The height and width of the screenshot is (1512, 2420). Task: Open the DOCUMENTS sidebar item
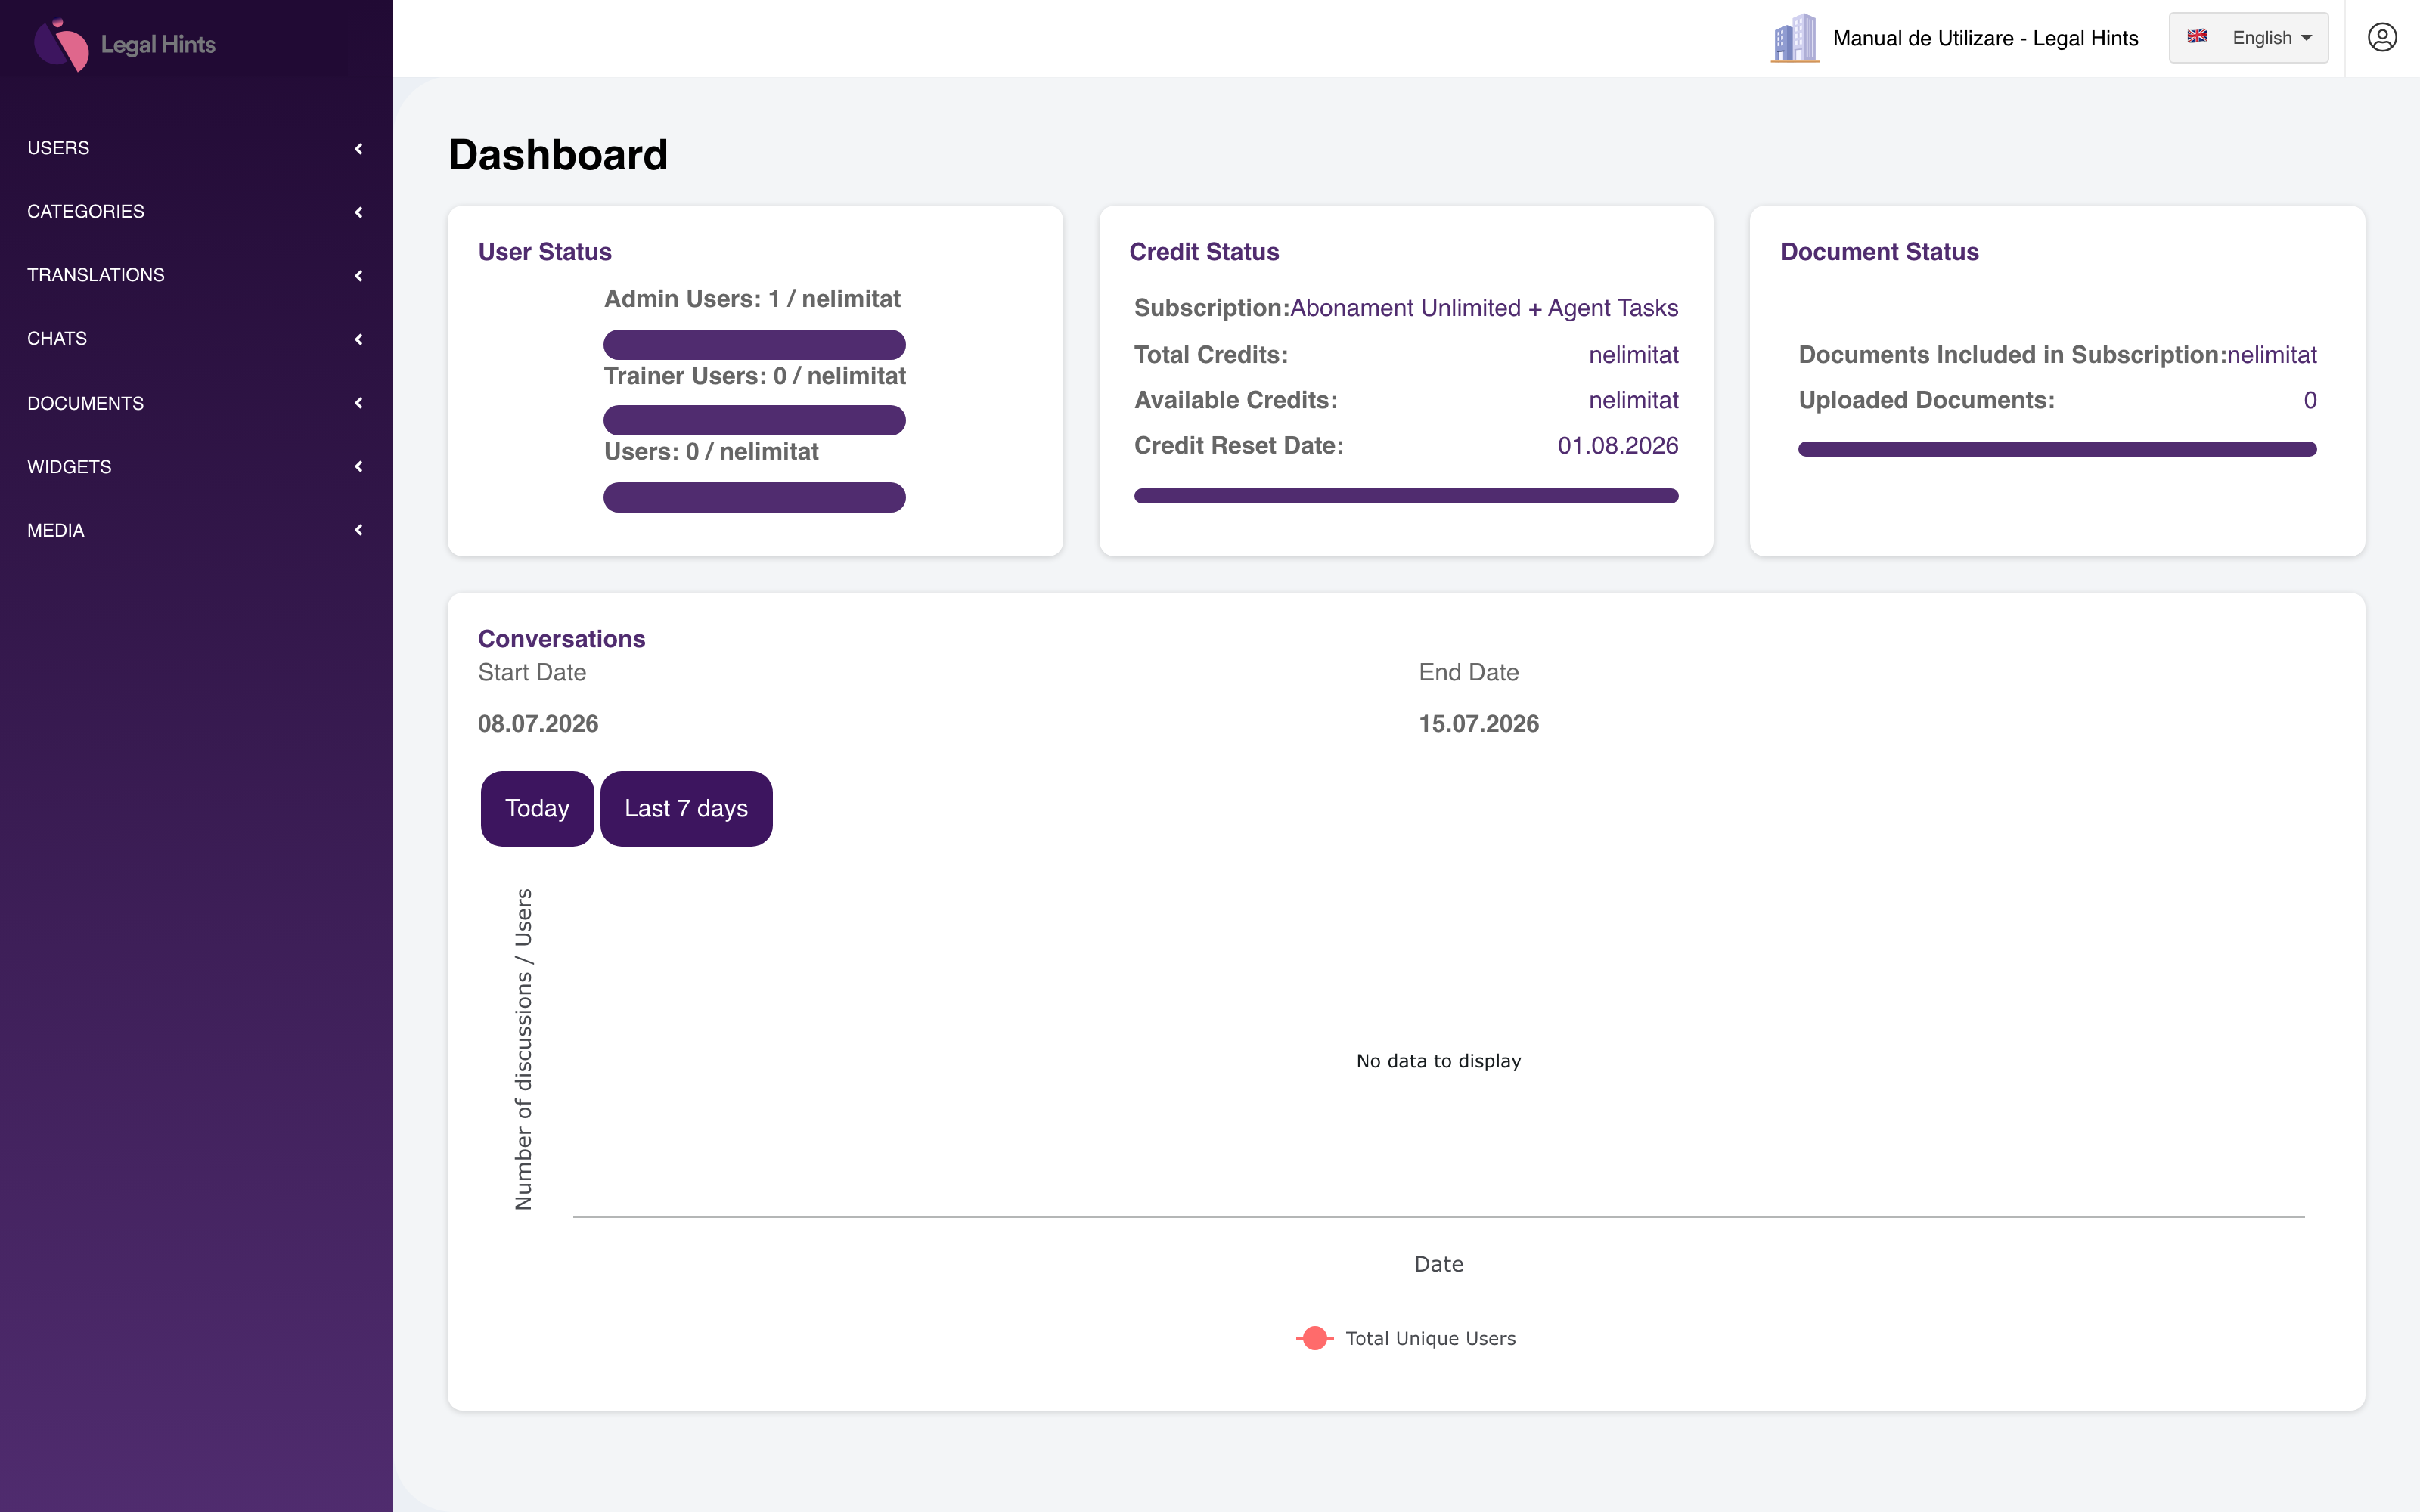196,403
